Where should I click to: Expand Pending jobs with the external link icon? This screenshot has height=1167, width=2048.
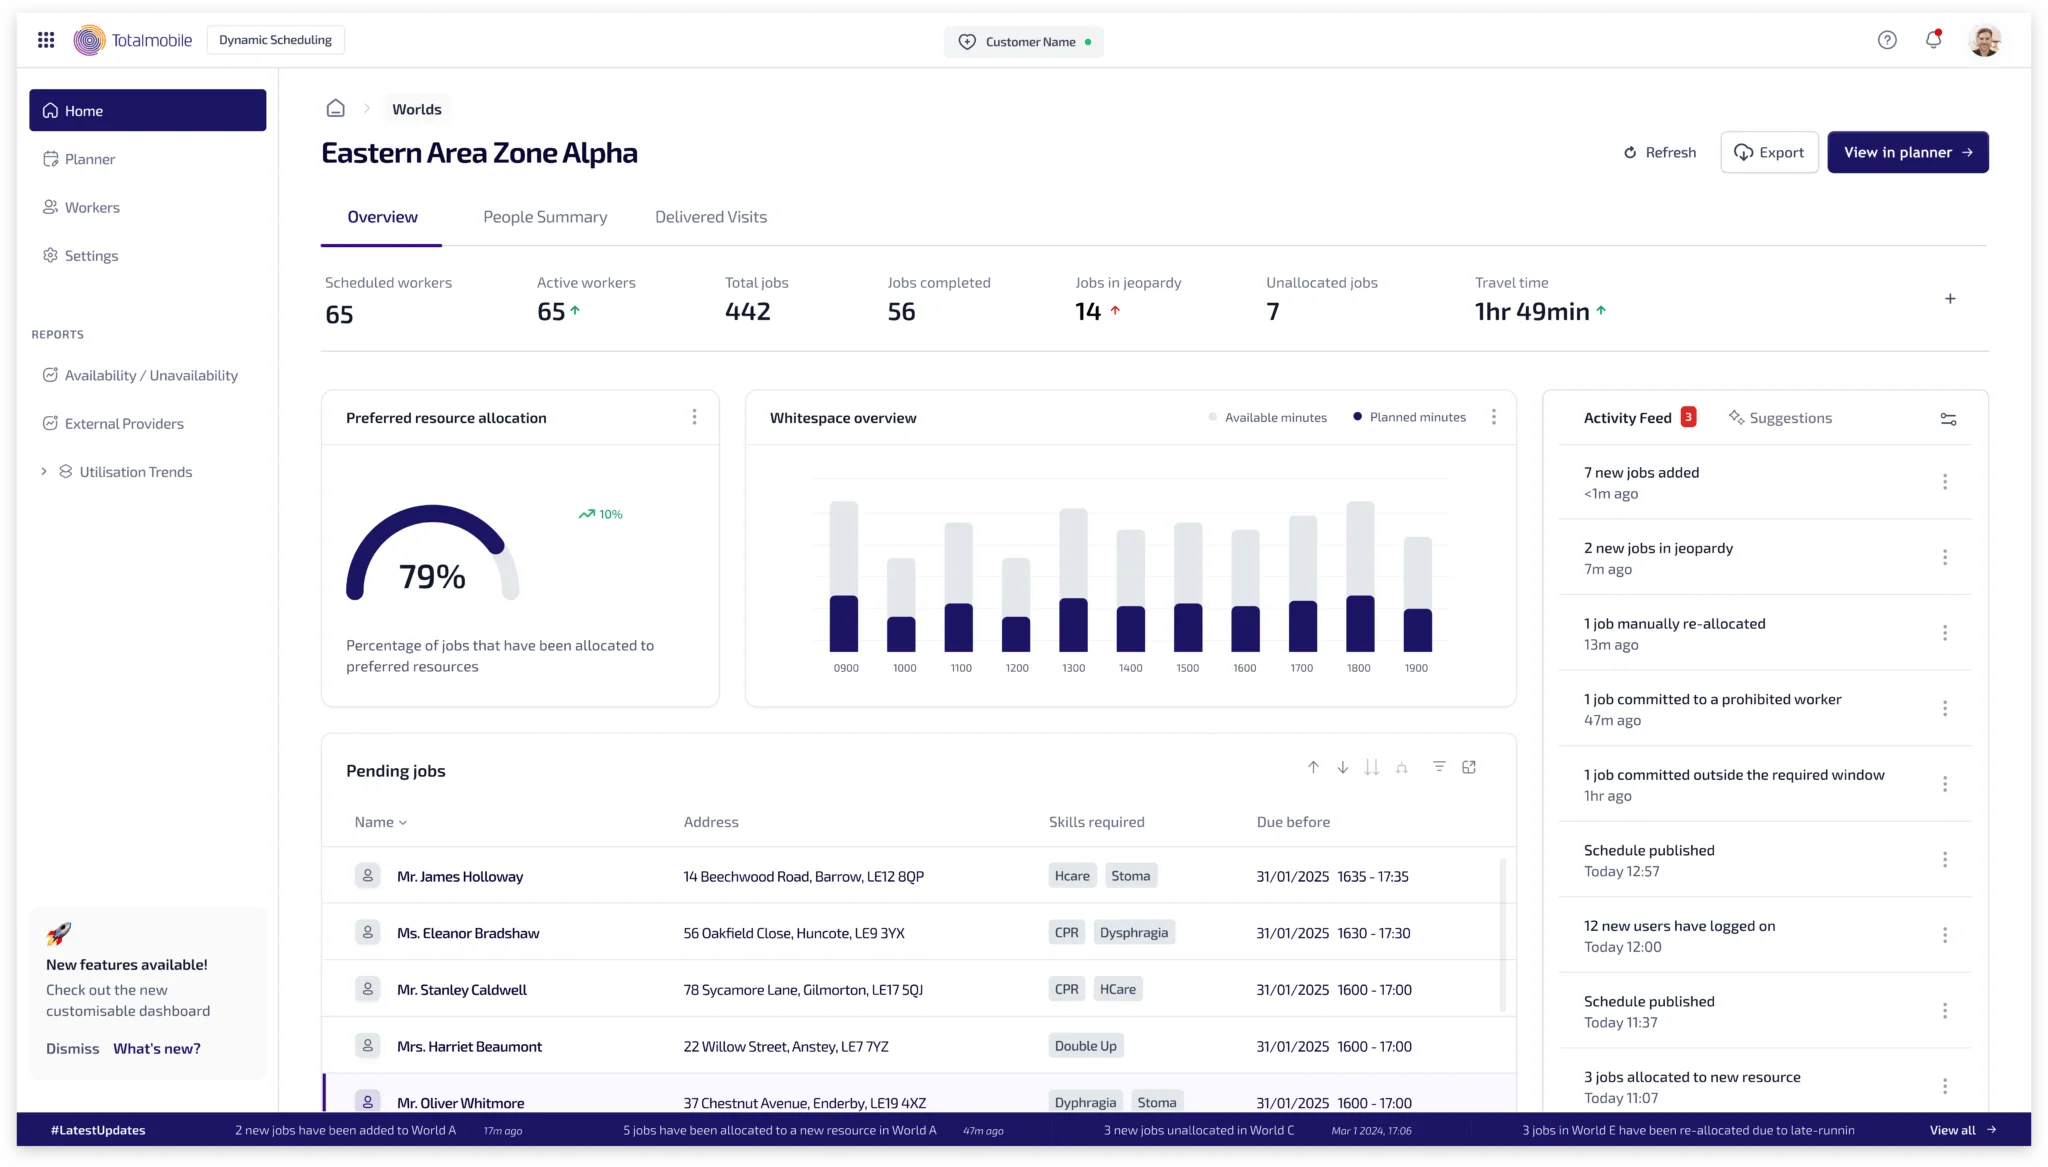pyautogui.click(x=1469, y=767)
